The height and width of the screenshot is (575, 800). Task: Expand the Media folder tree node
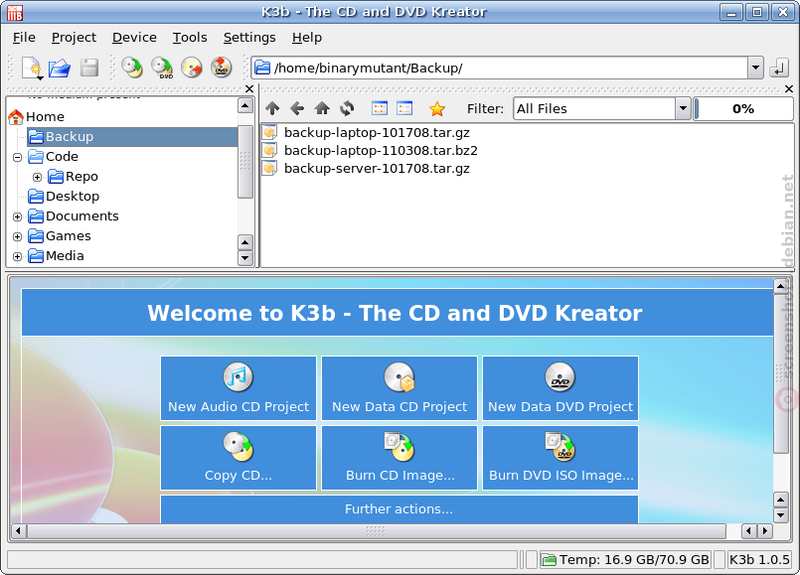[x=17, y=257]
